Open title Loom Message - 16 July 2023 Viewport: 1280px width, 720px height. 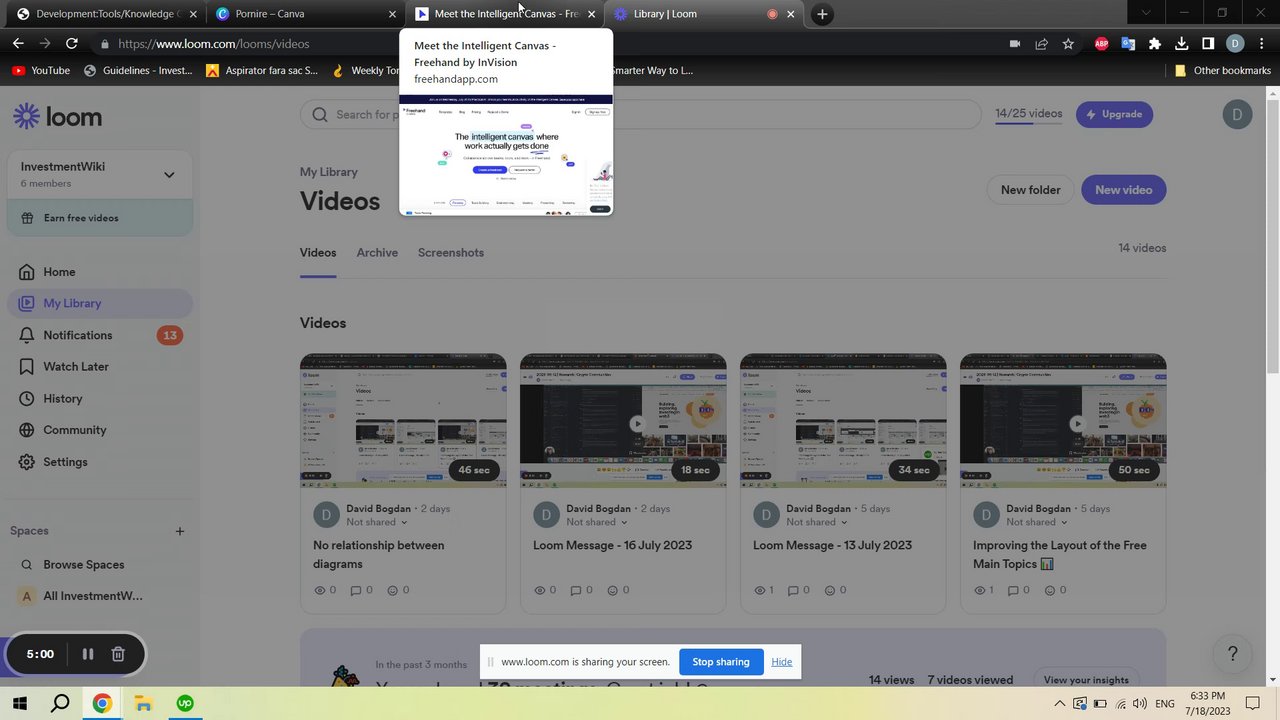612,545
